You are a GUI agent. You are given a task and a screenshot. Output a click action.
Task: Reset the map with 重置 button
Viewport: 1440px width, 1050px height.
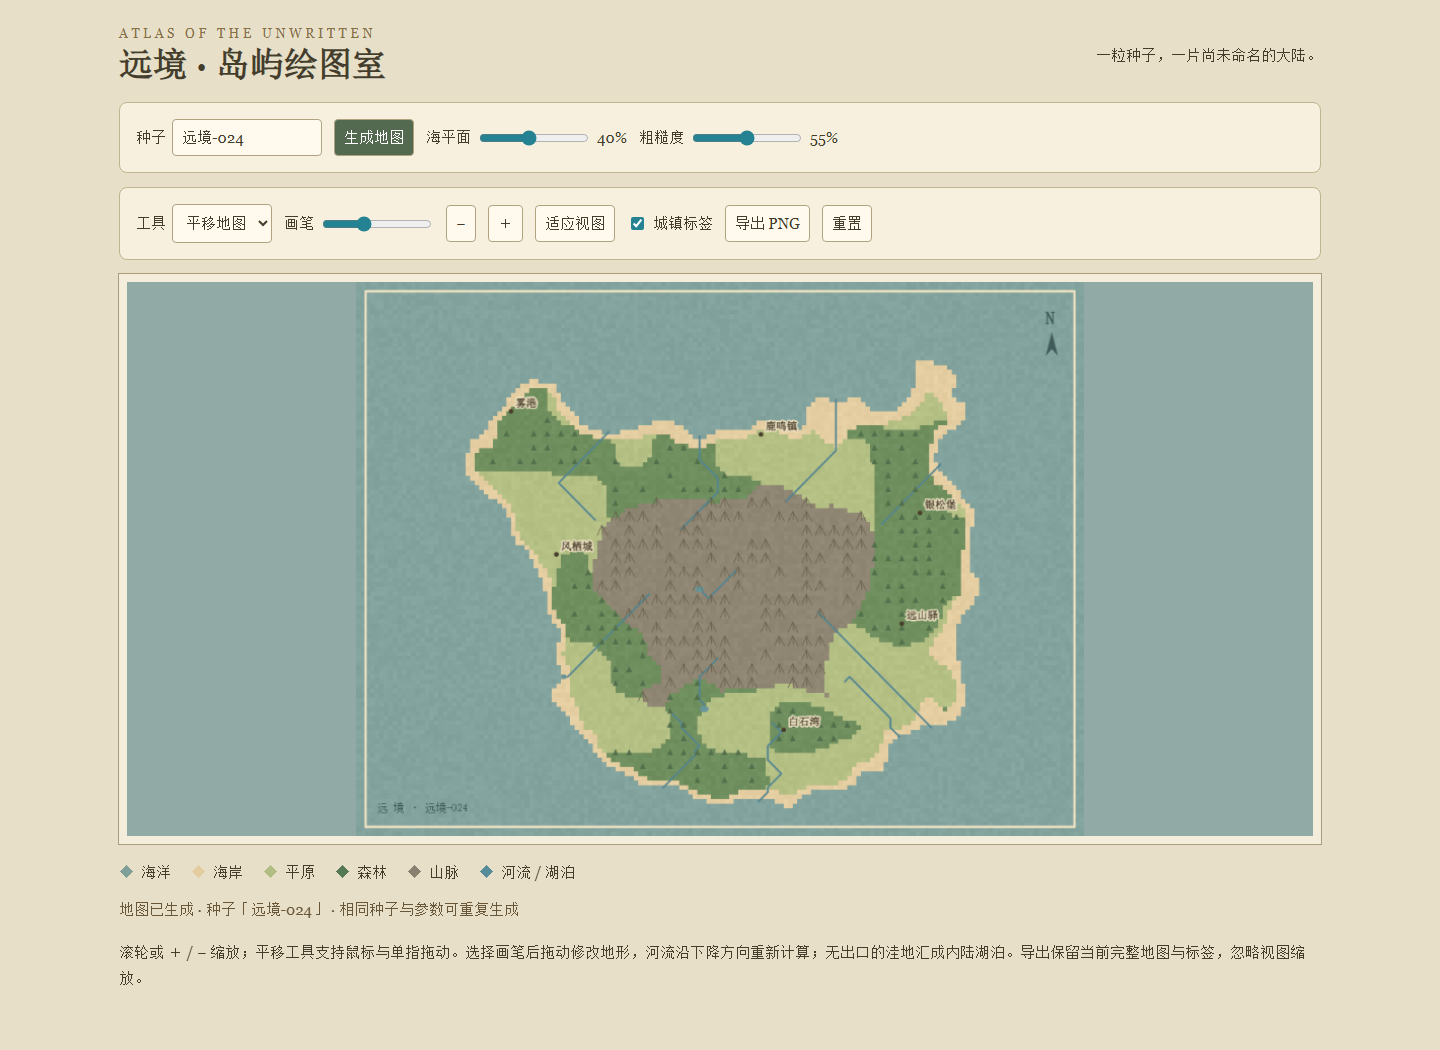(847, 224)
